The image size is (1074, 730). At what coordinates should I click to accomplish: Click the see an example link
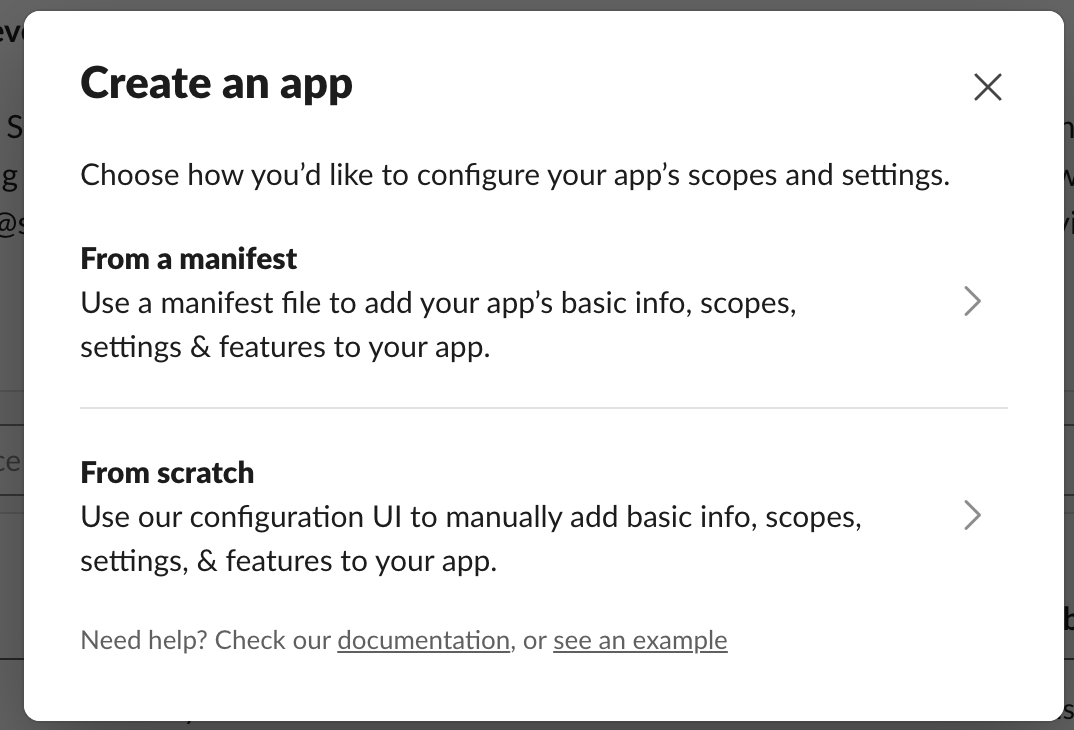coord(640,640)
